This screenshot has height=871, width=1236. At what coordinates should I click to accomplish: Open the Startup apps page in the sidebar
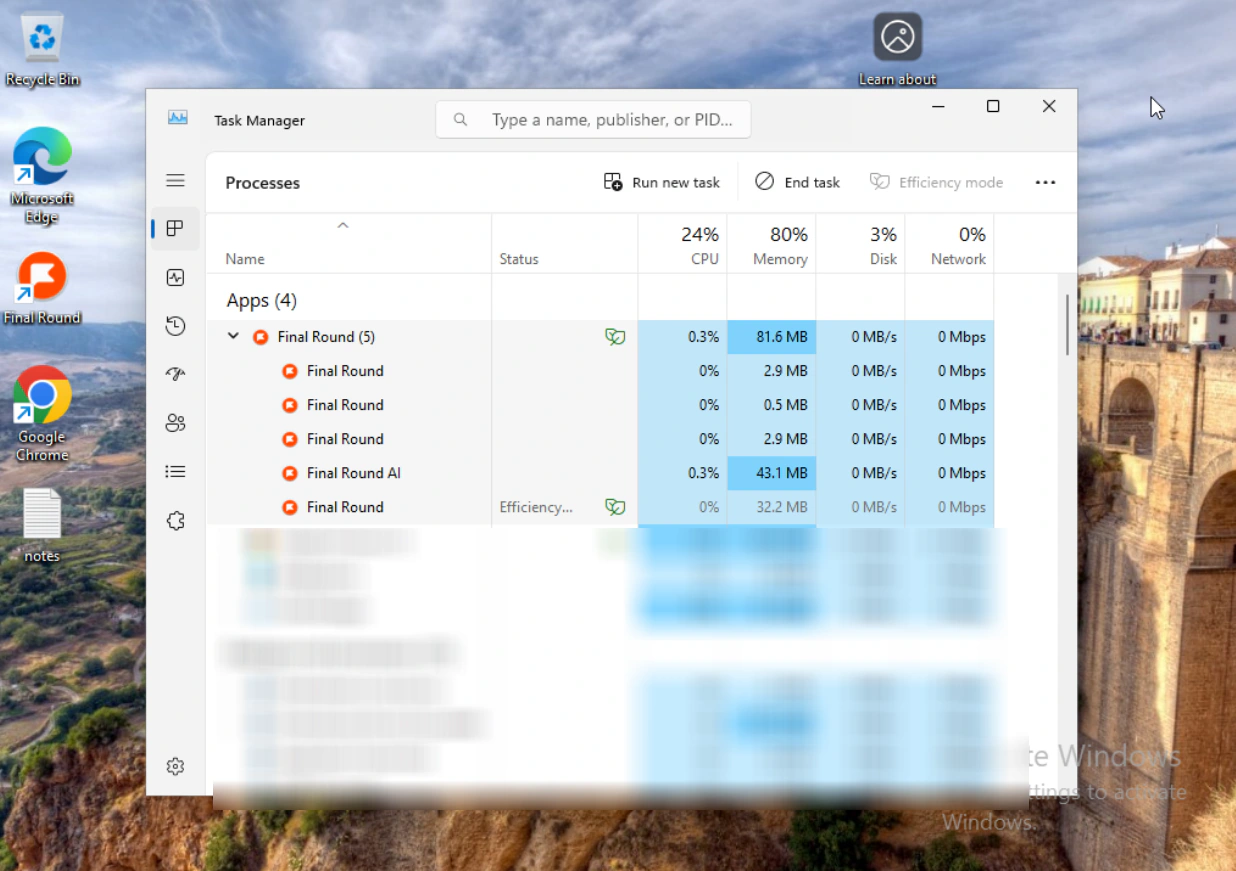[x=175, y=374]
